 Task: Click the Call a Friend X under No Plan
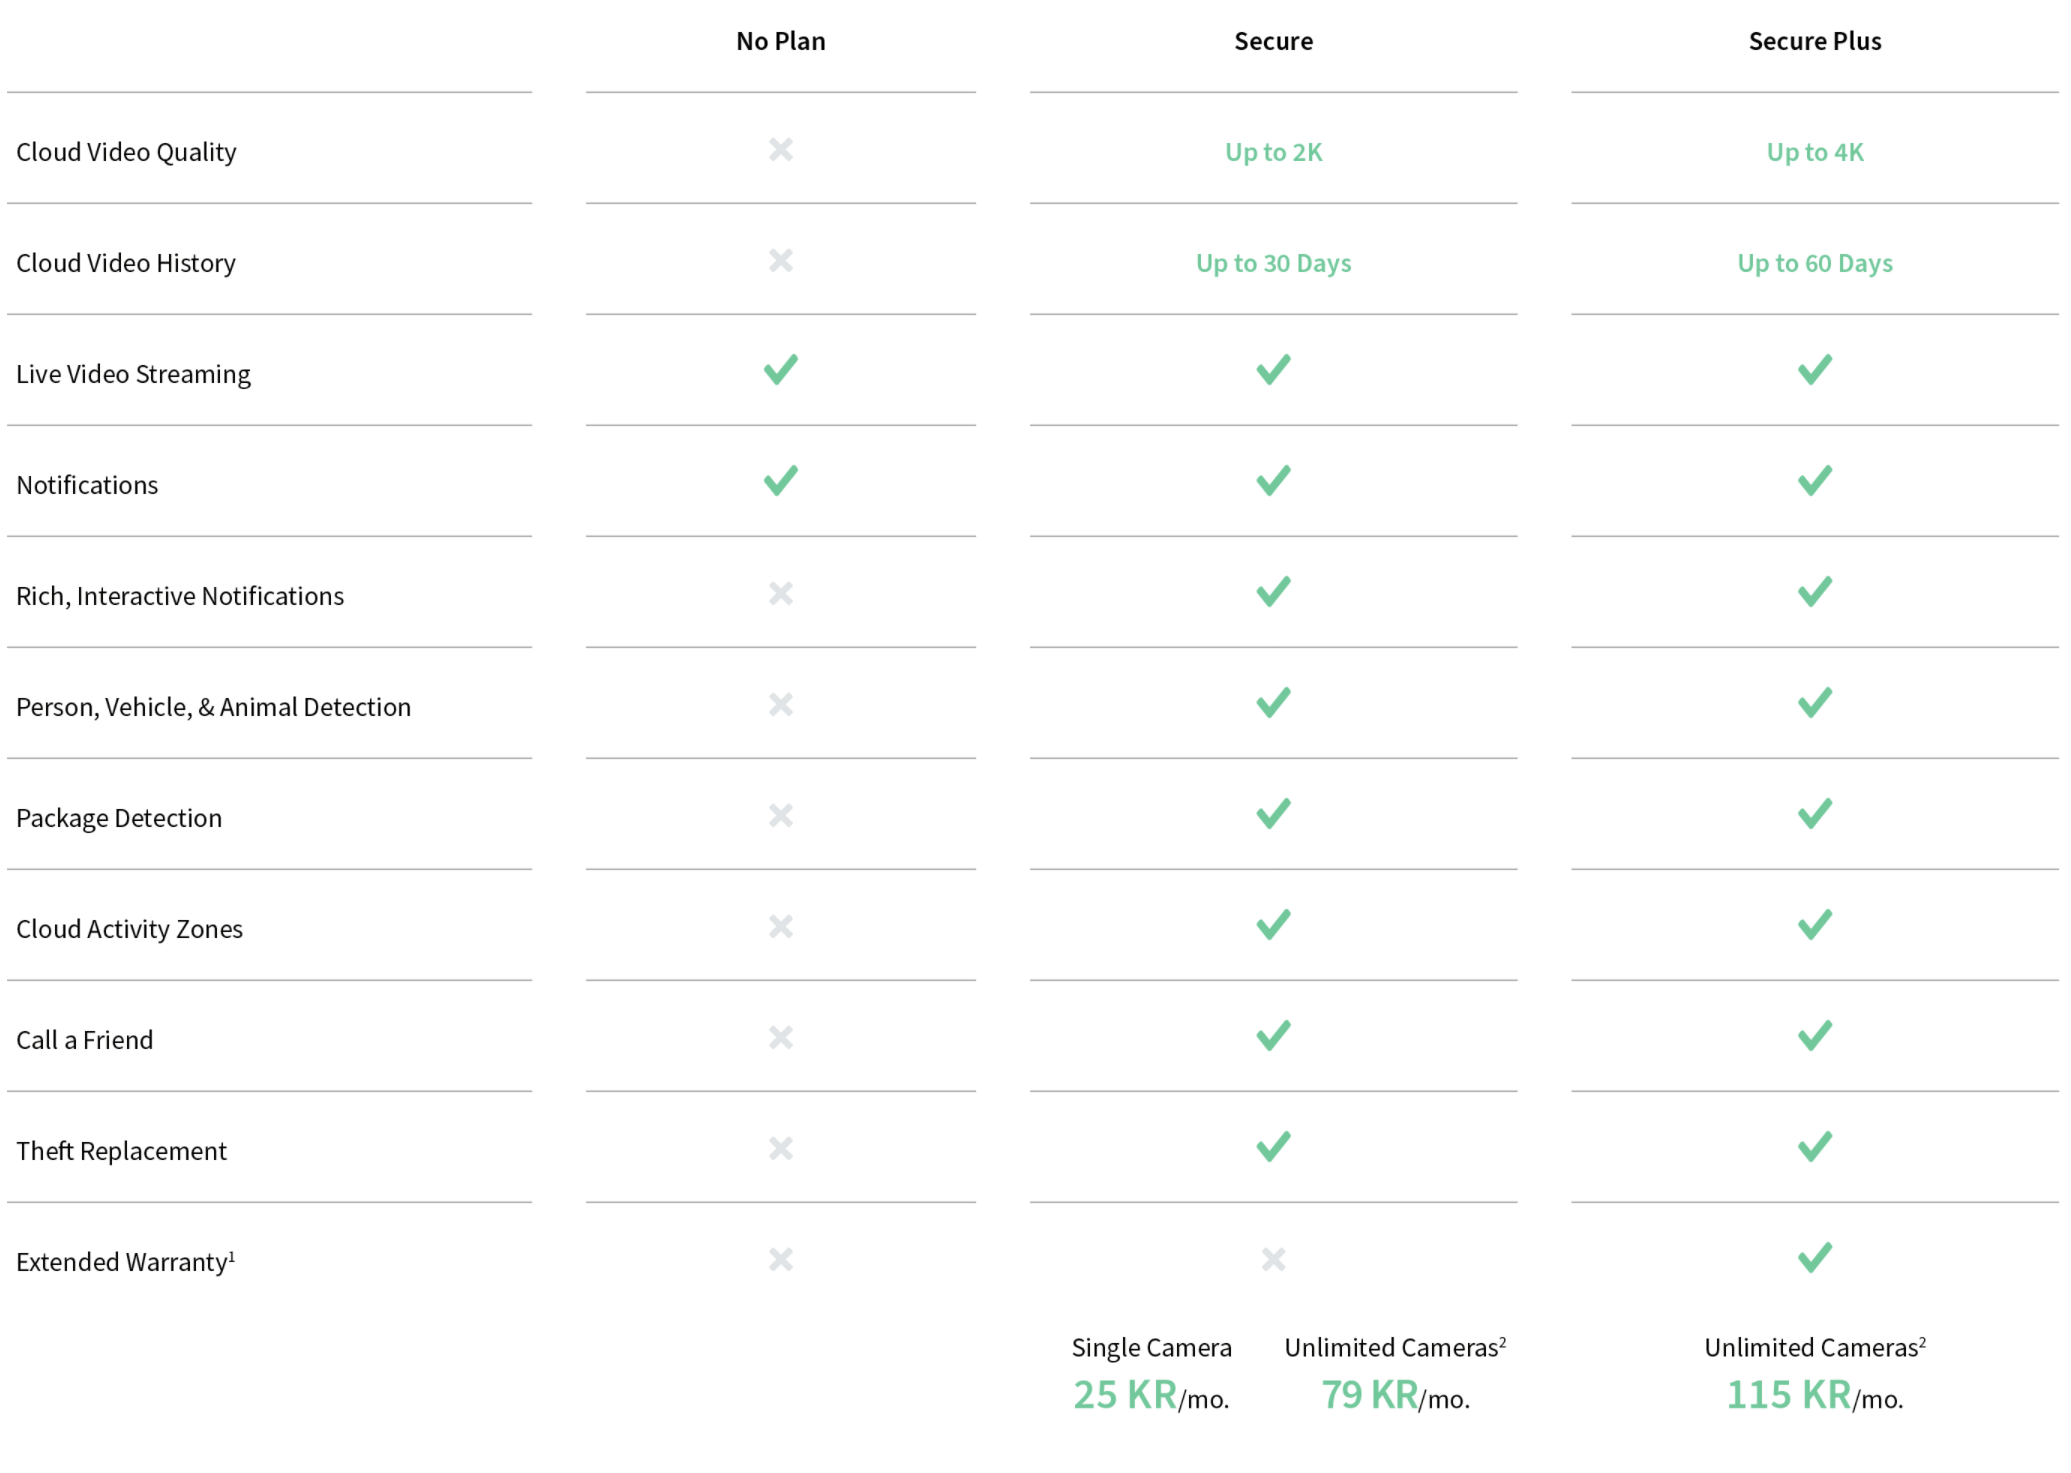pyautogui.click(x=780, y=1038)
